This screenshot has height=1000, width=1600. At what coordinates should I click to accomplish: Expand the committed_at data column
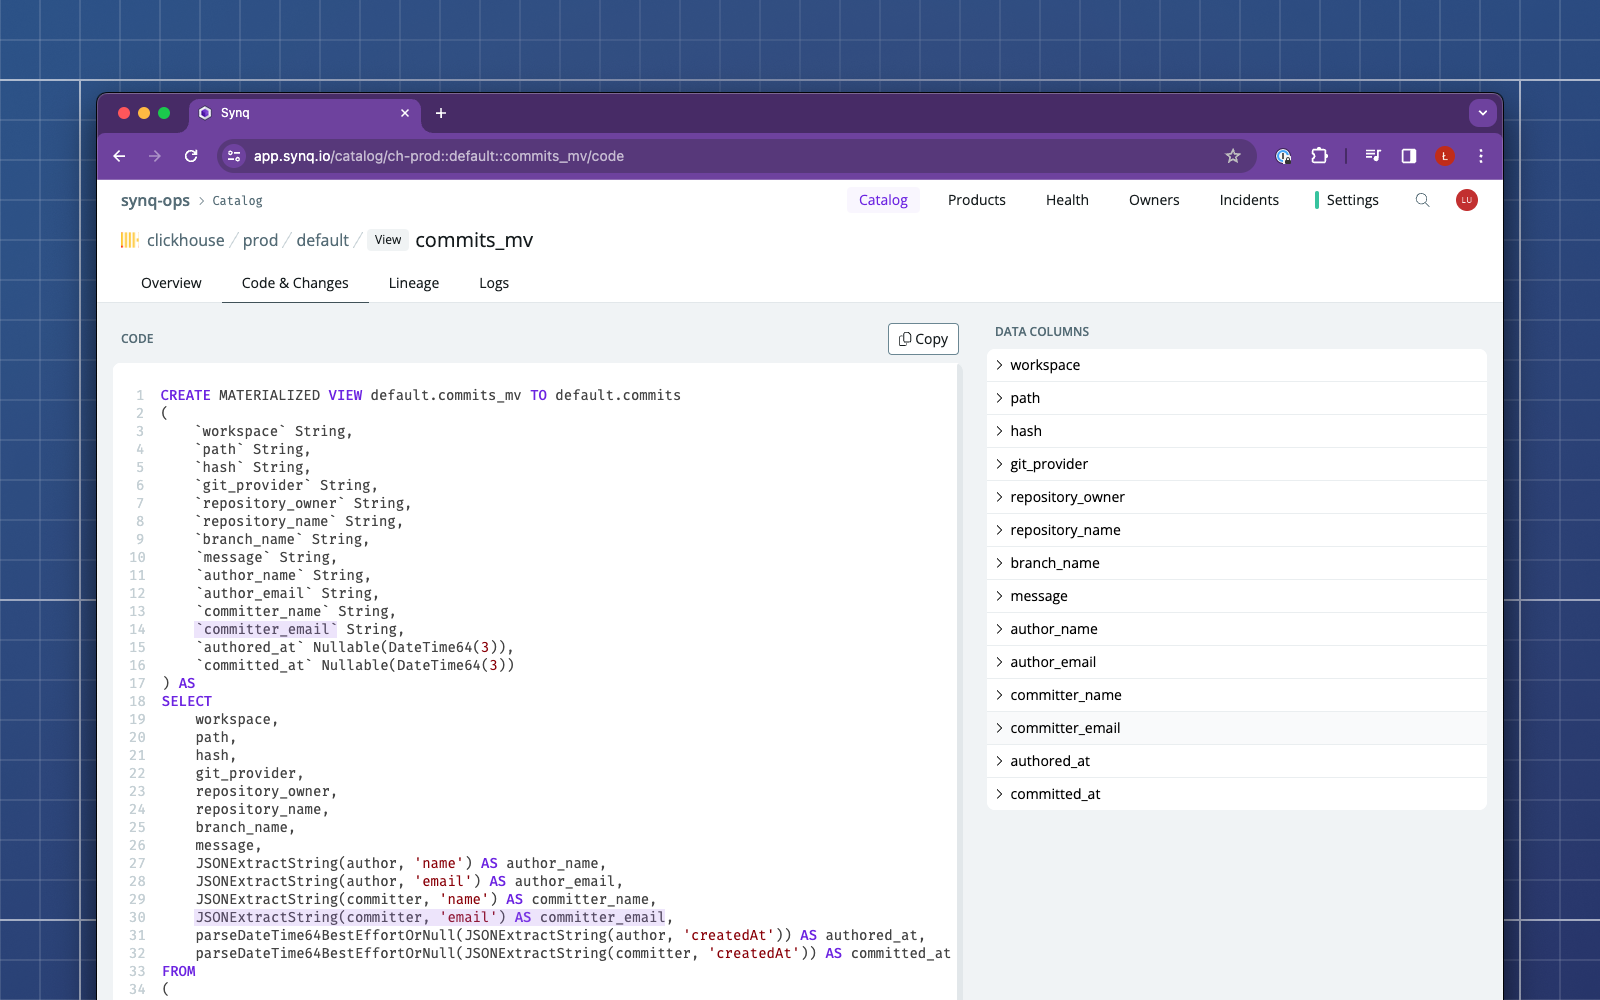(x=1236, y=794)
